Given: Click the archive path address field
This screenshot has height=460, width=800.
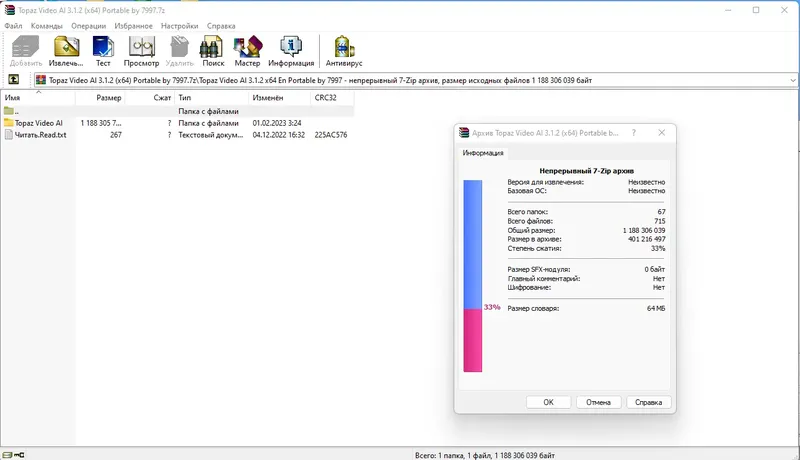Looking at the screenshot, I should [x=414, y=80].
